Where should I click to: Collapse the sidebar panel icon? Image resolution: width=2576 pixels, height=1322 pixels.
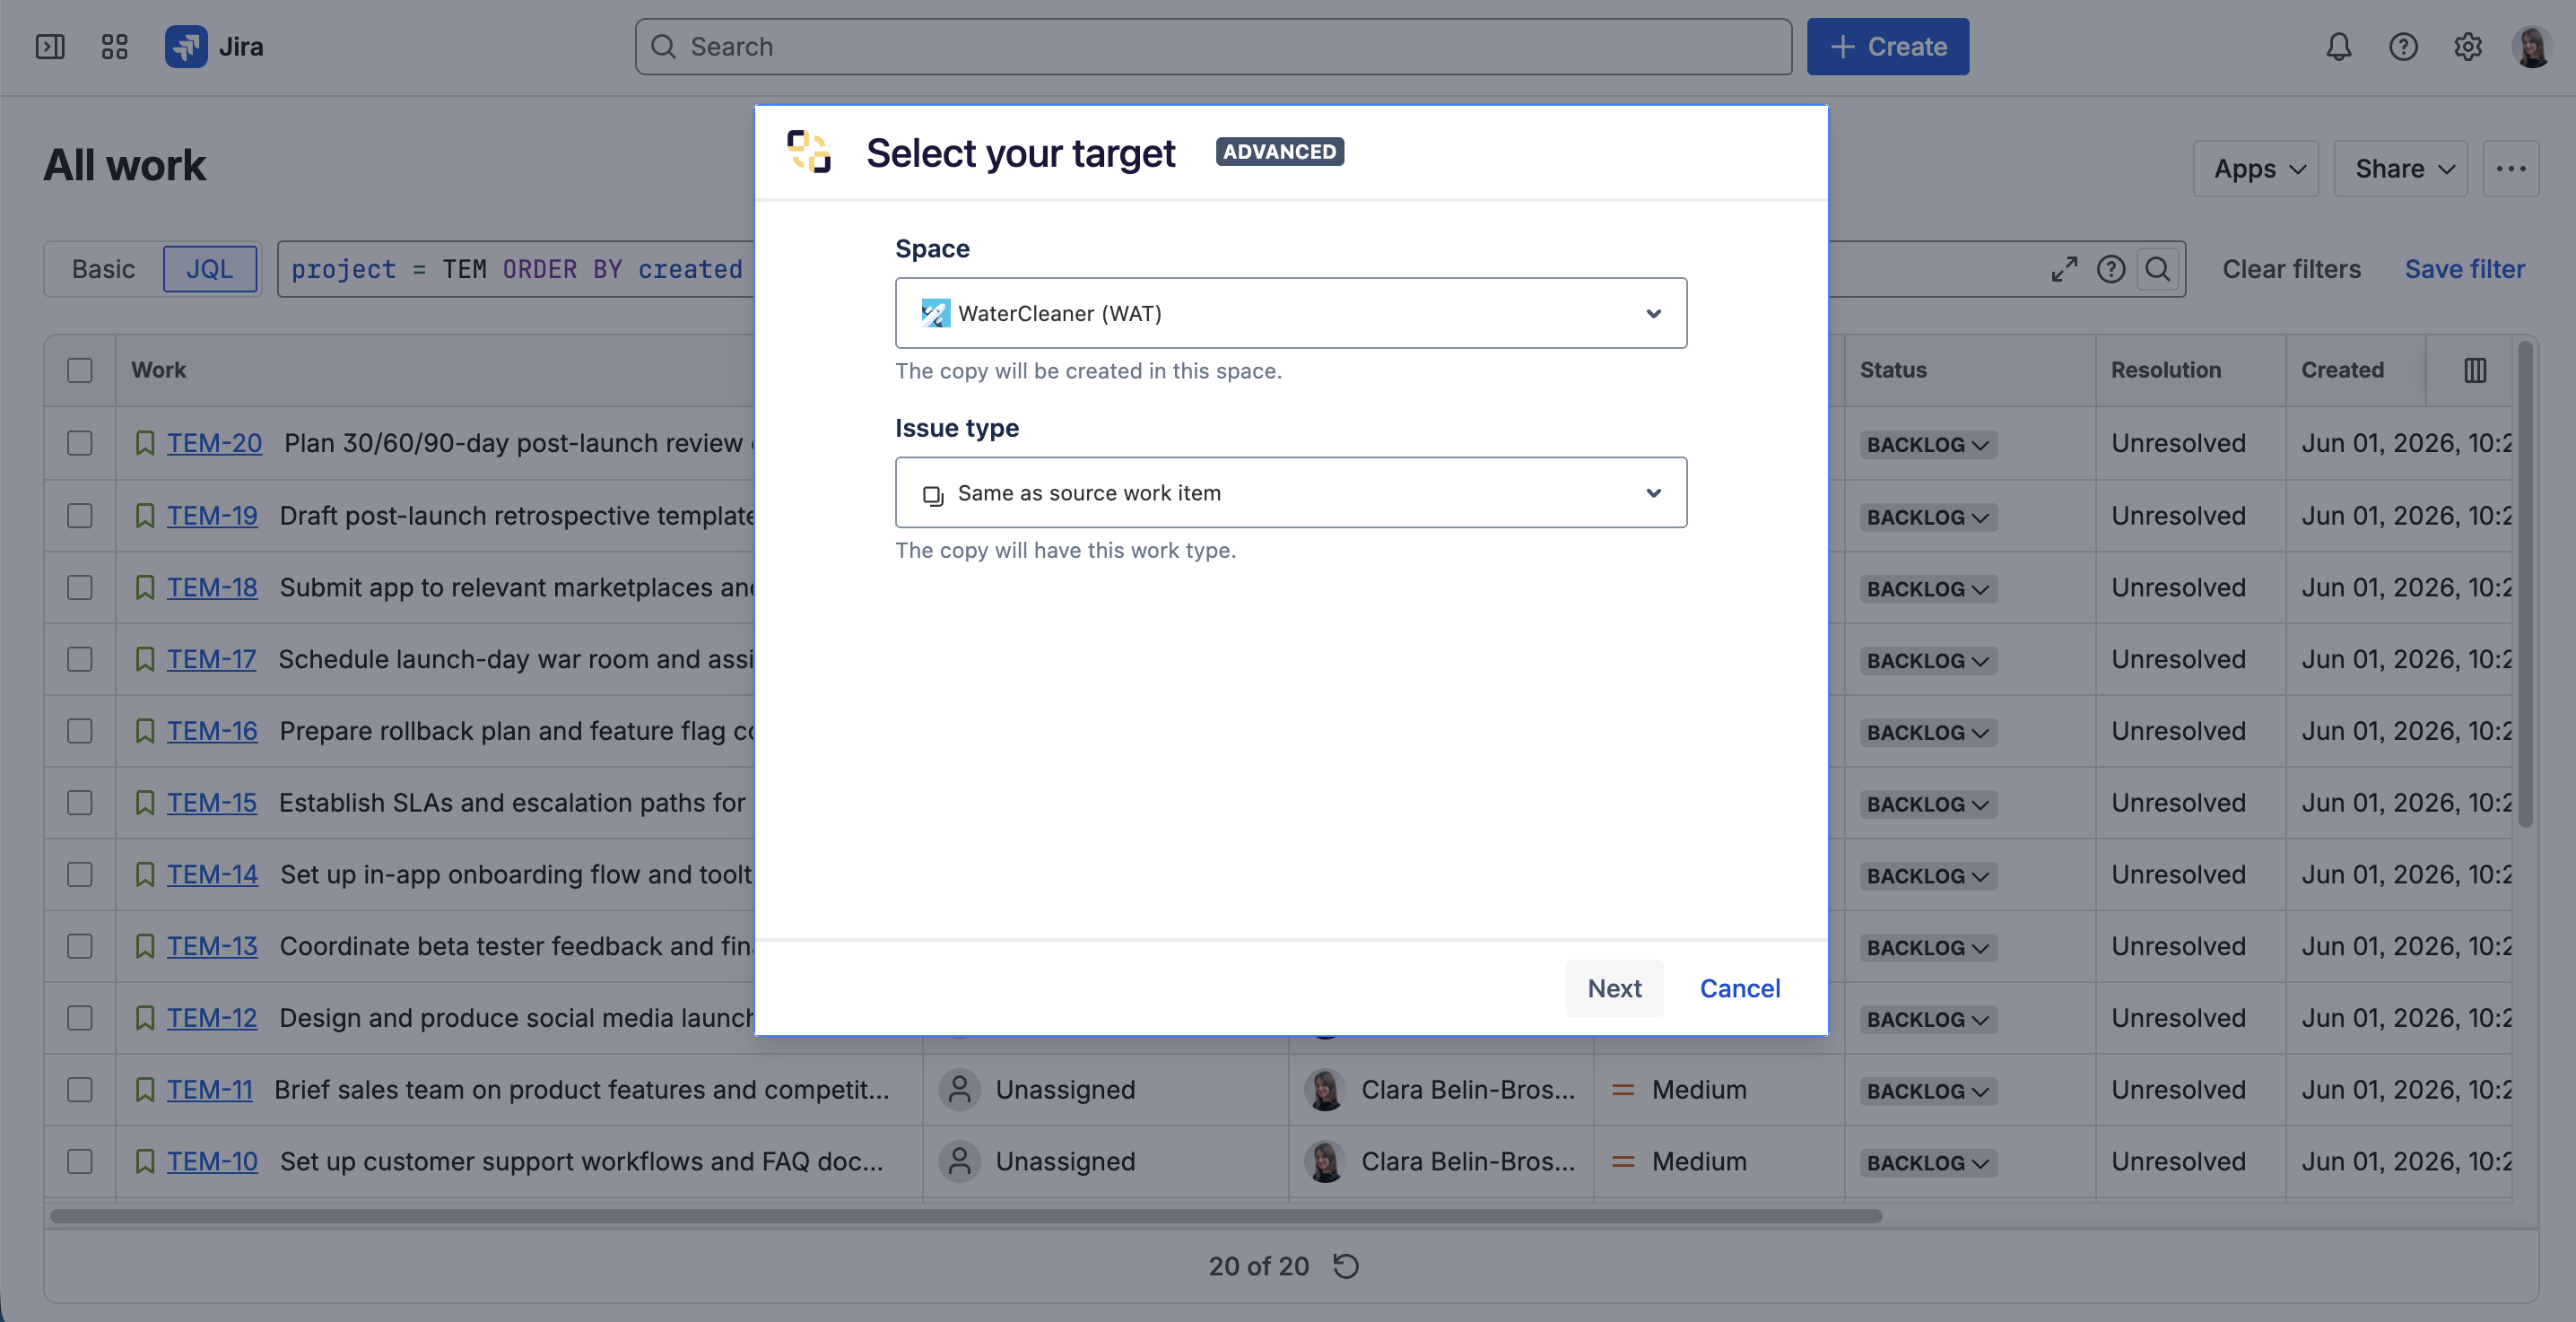pos(50,47)
